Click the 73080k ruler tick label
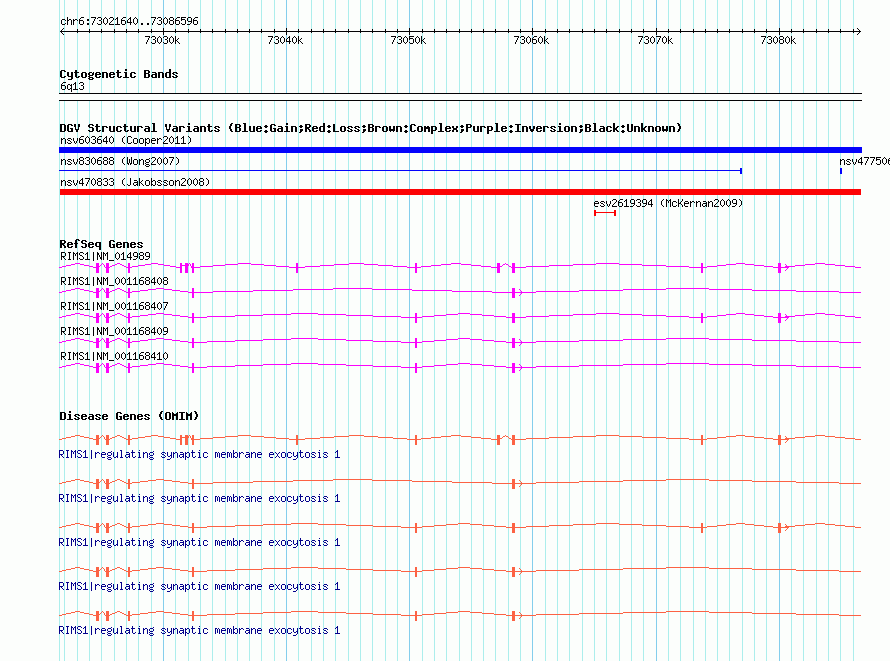The height and width of the screenshot is (661, 890). (778, 40)
